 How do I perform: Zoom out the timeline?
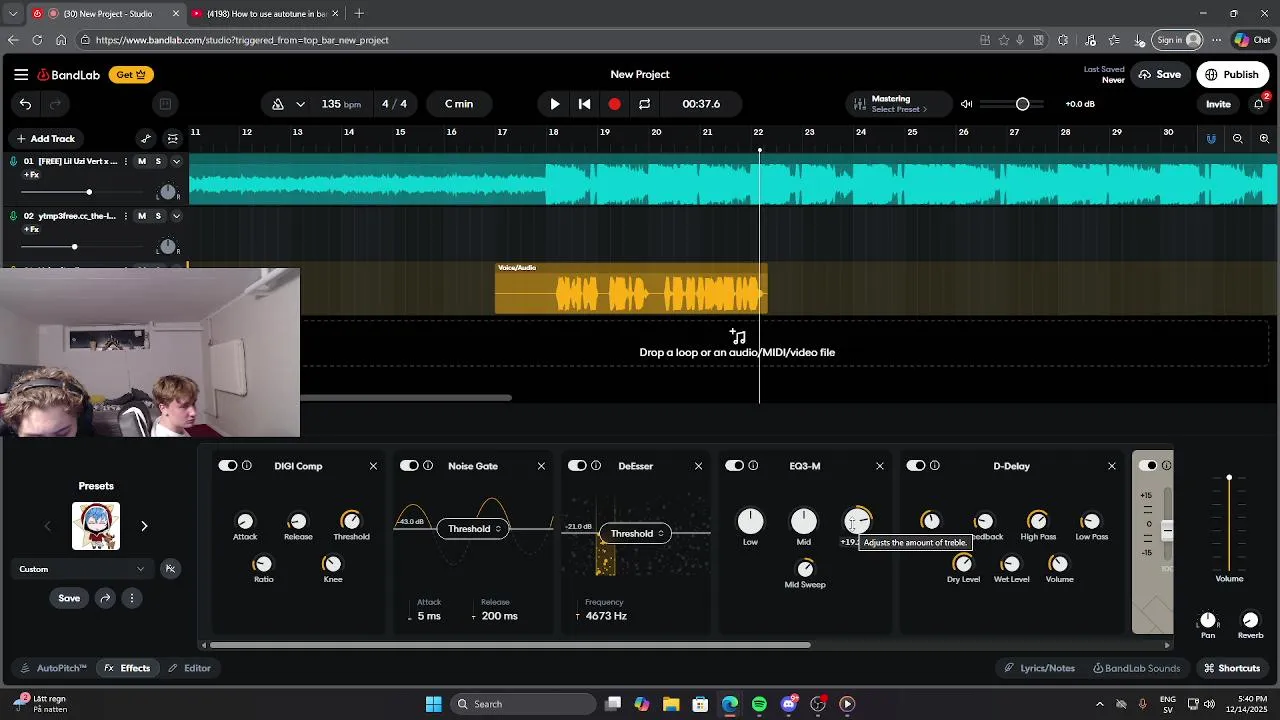(1238, 139)
